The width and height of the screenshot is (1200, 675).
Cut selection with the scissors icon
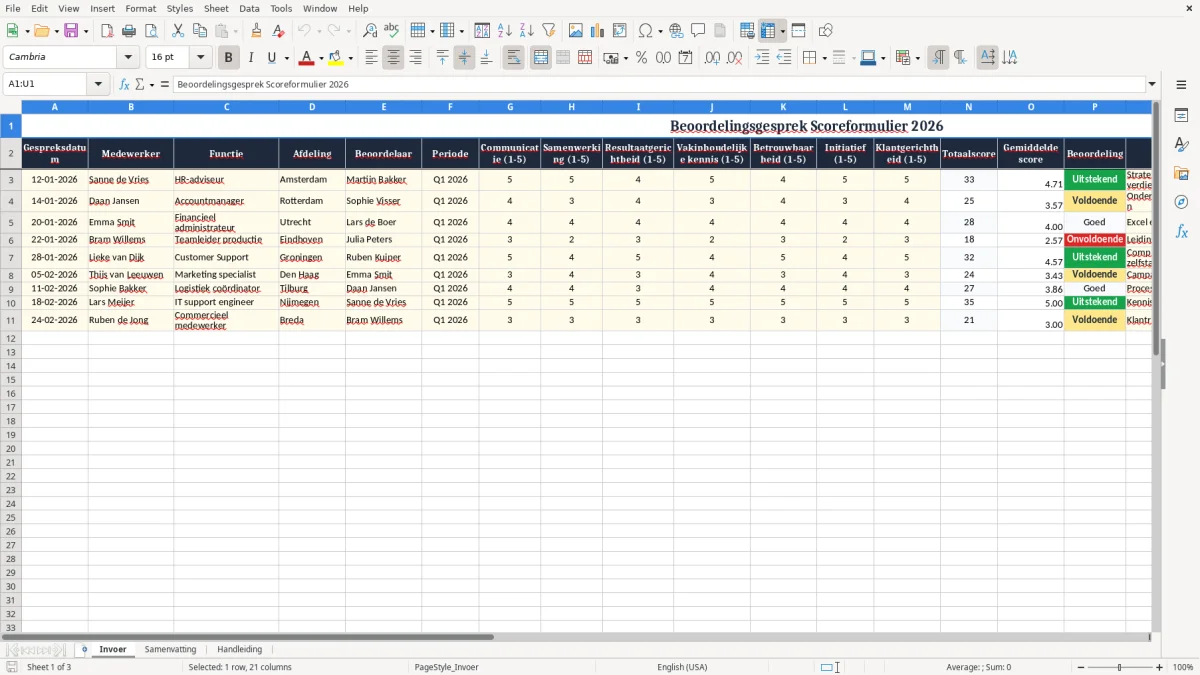[178, 31]
